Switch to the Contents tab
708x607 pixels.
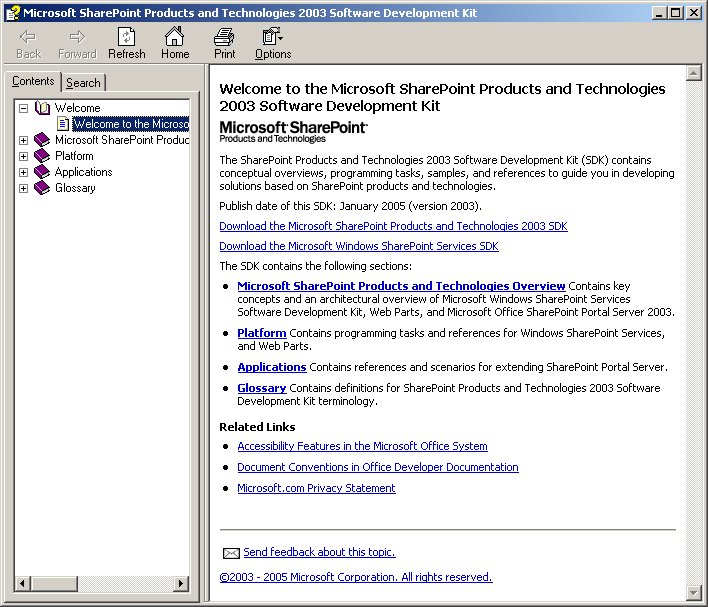33,81
